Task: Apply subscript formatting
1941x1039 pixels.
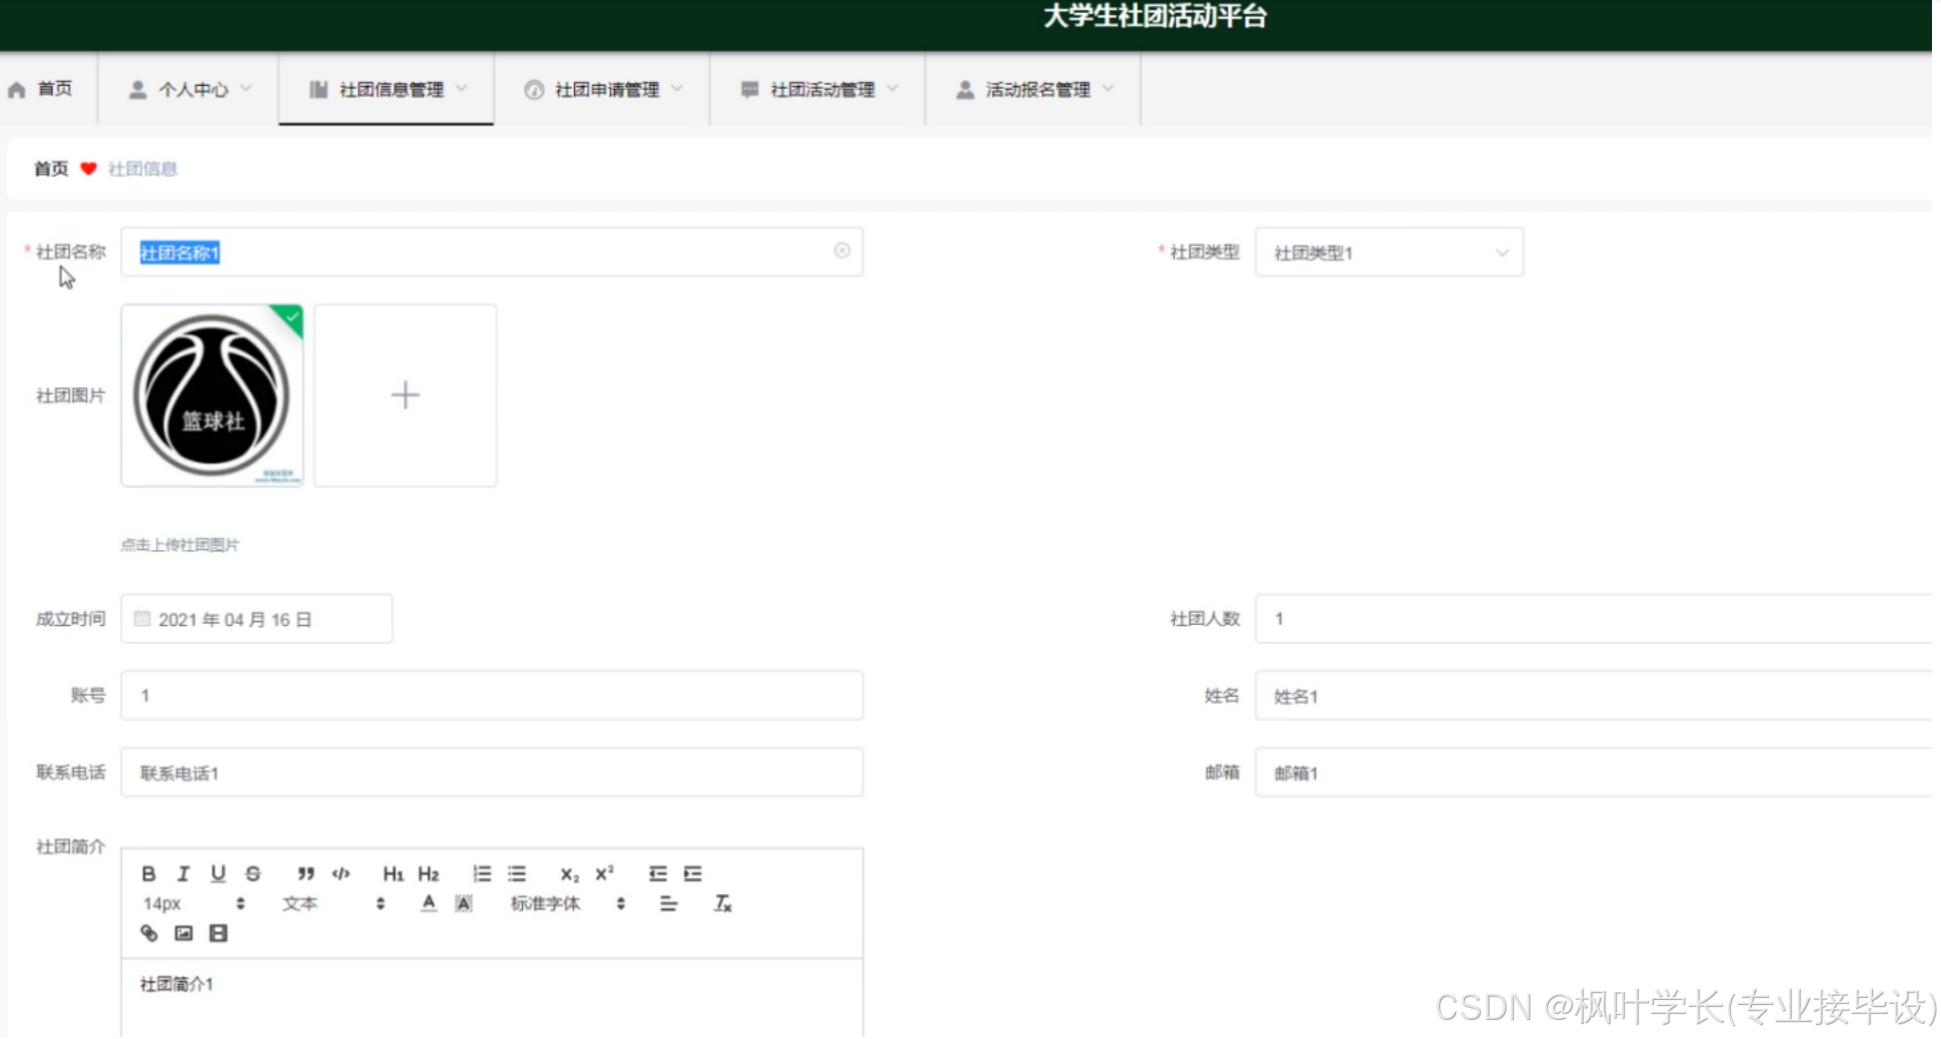Action: (569, 874)
